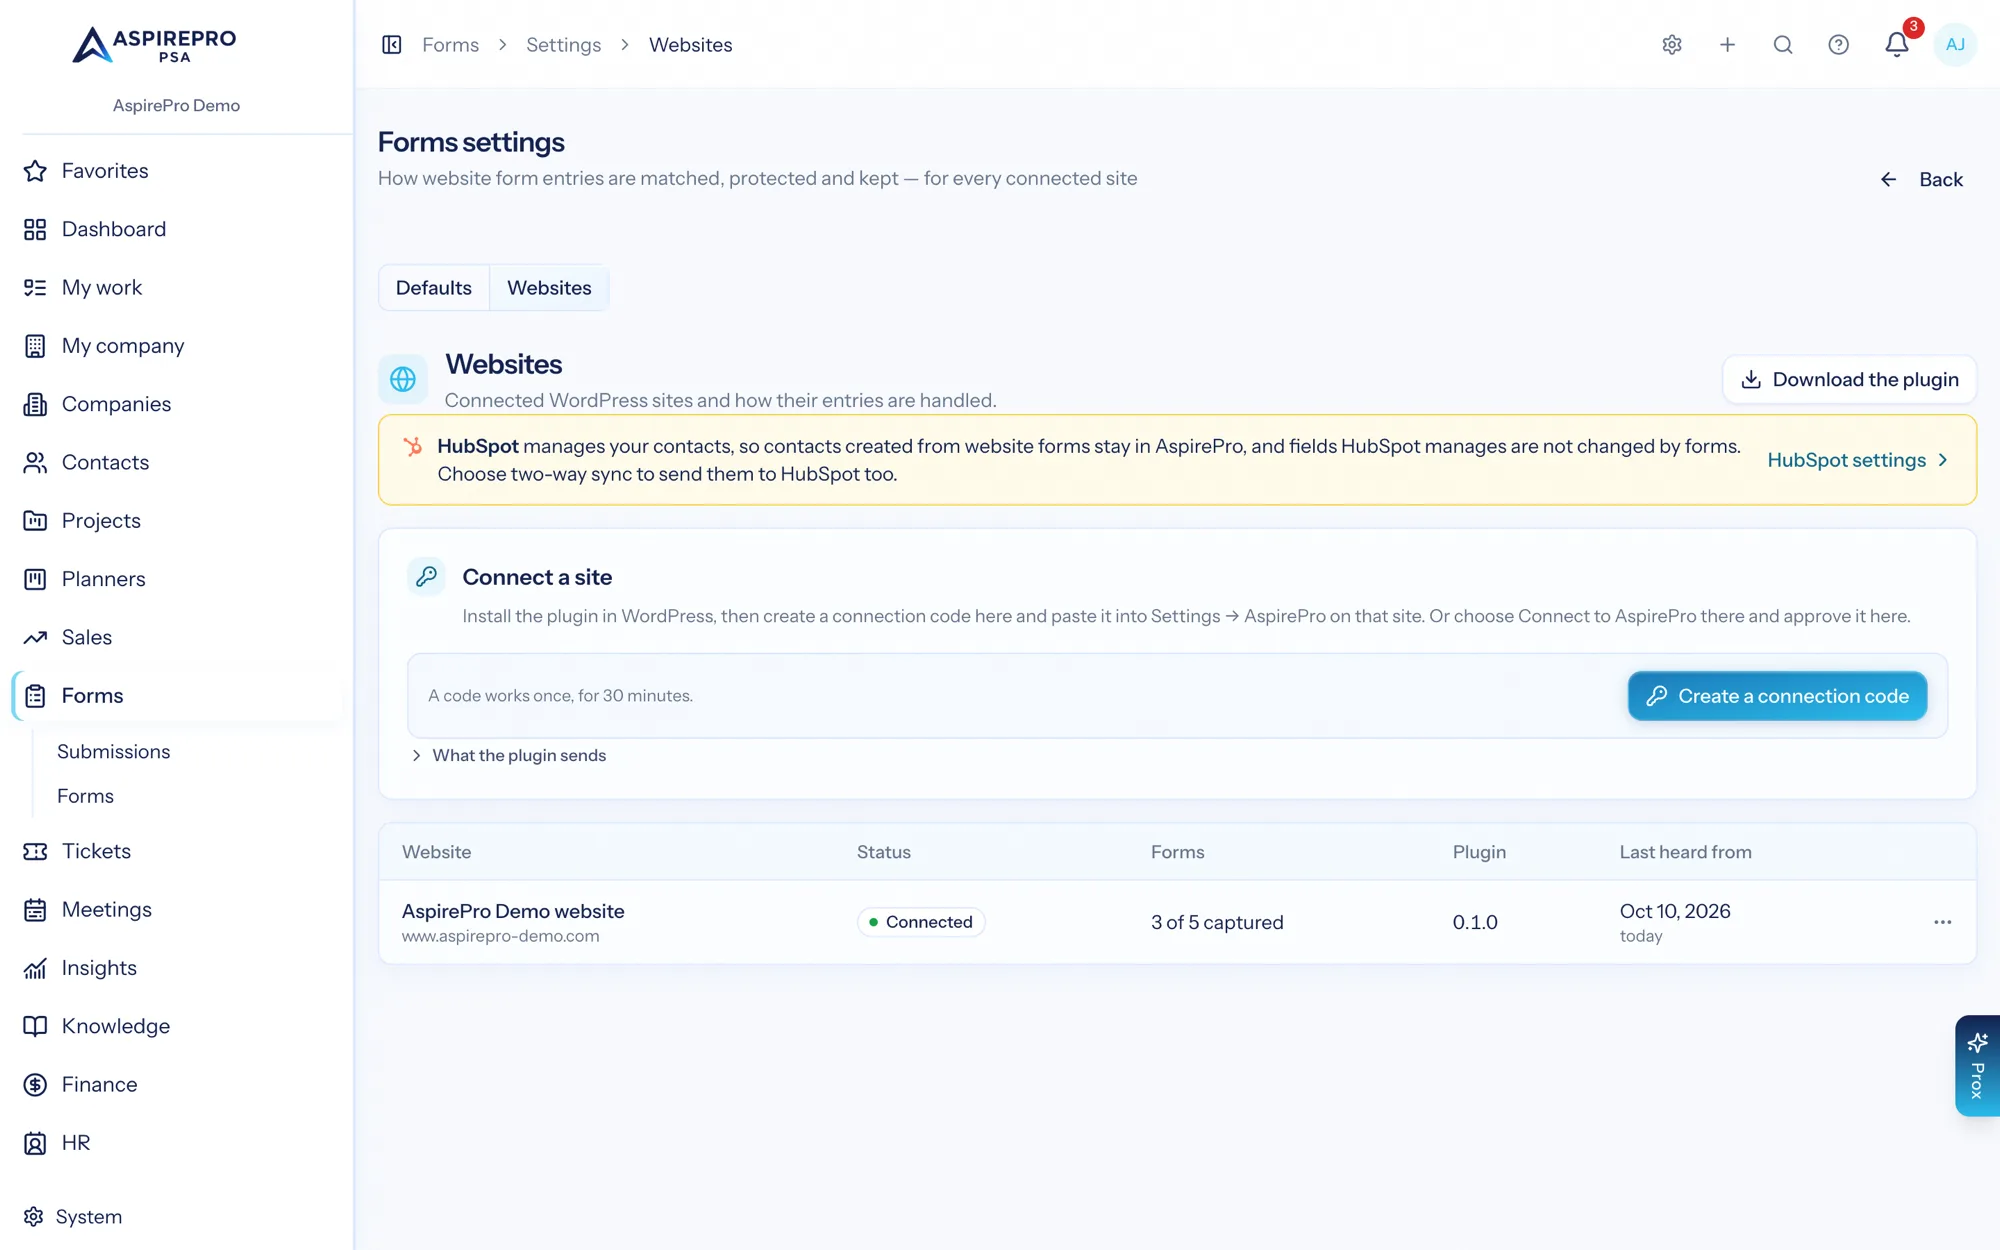Open My work in sidebar

pyautogui.click(x=178, y=288)
